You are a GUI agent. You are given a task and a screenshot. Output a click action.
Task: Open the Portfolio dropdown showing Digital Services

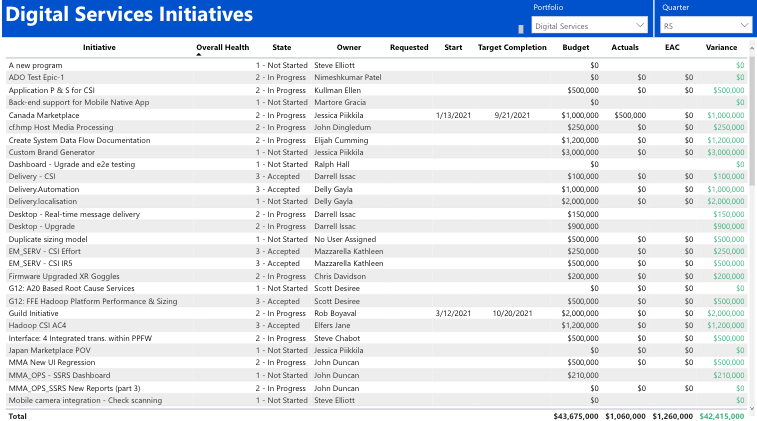[x=589, y=25]
